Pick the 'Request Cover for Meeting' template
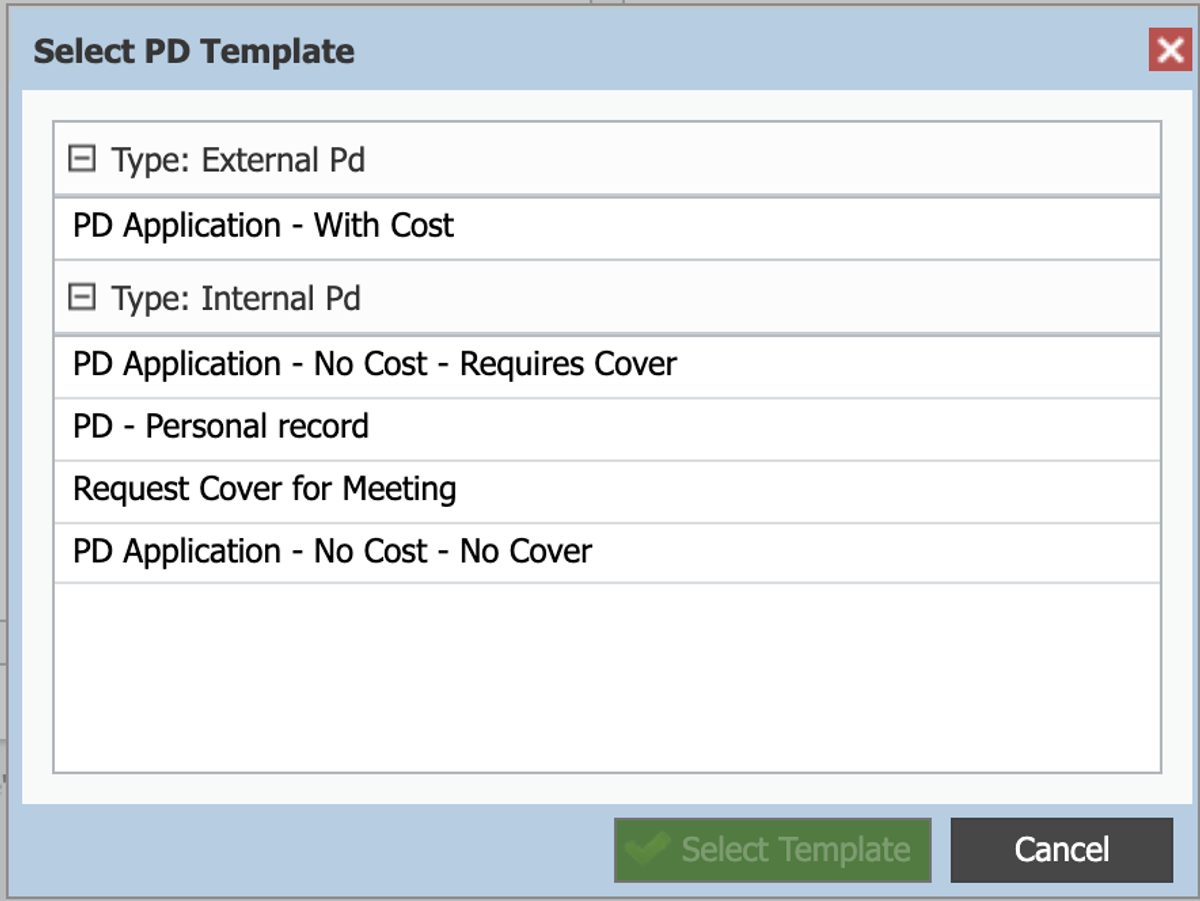This screenshot has width=1200, height=901. coord(264,490)
